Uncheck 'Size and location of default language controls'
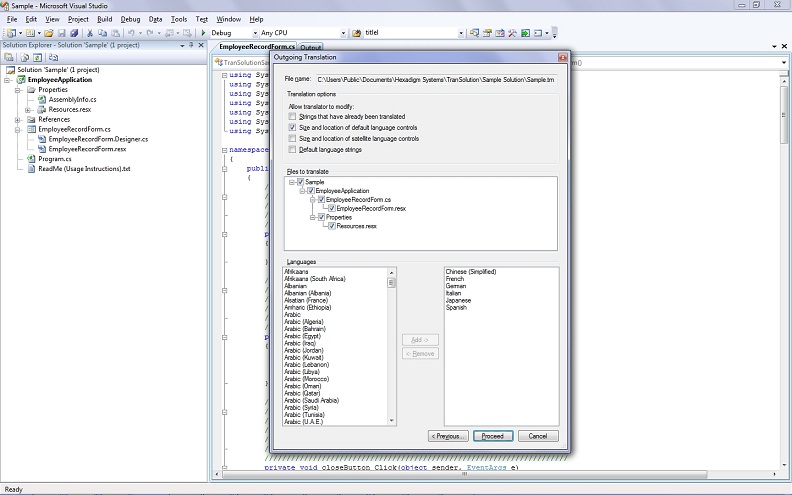792x495 pixels. coord(292,128)
